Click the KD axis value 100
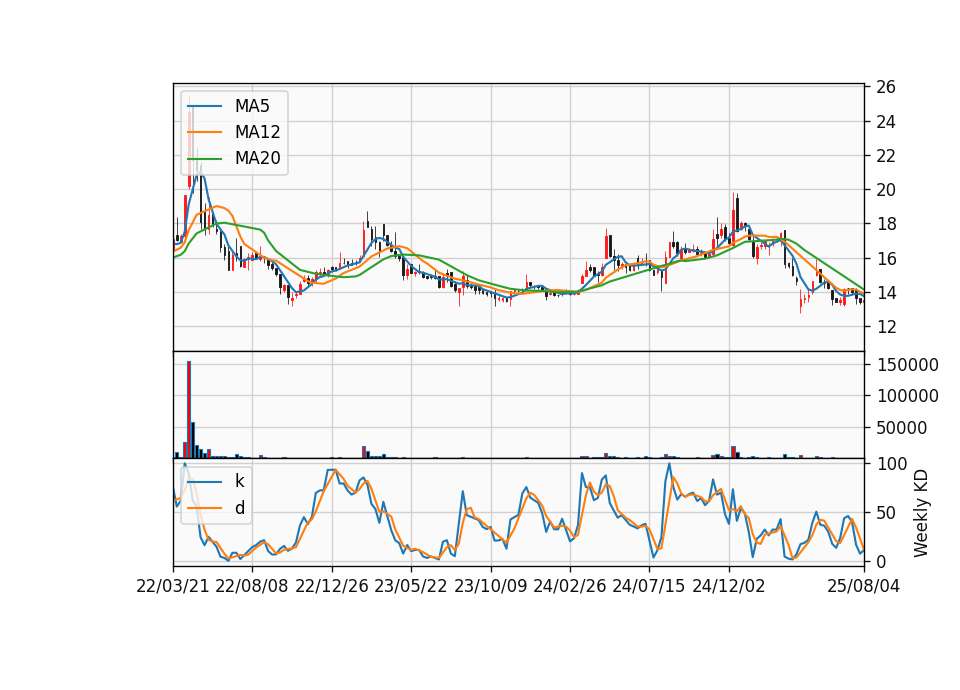Image resolution: width=960 pixels, height=690 pixels. pos(892,464)
